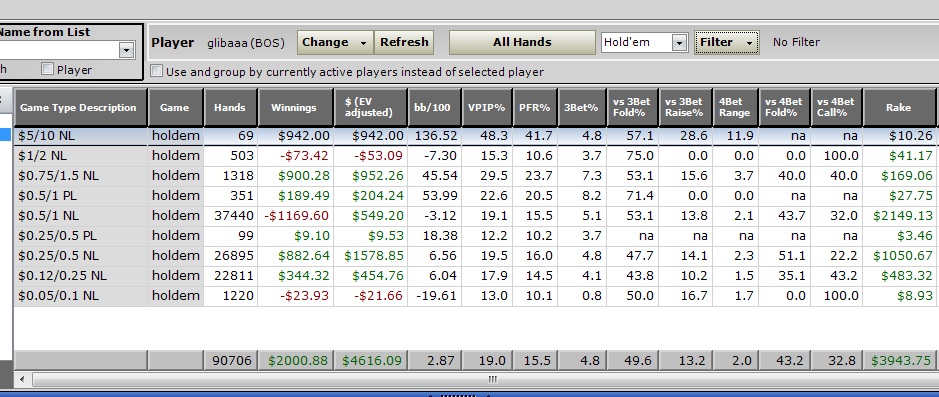Click the 37440 hands cell
This screenshot has width=939, height=397.
point(231,216)
